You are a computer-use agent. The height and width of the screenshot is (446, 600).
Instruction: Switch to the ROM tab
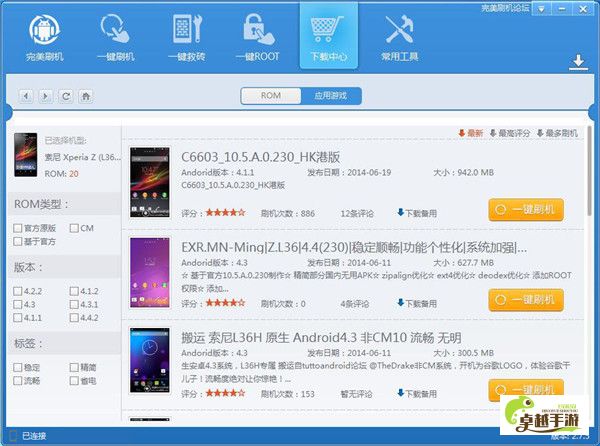click(271, 96)
